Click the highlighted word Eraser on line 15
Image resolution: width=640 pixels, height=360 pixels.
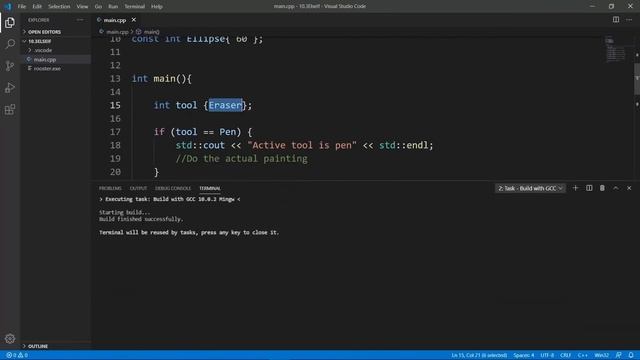tap(225, 105)
